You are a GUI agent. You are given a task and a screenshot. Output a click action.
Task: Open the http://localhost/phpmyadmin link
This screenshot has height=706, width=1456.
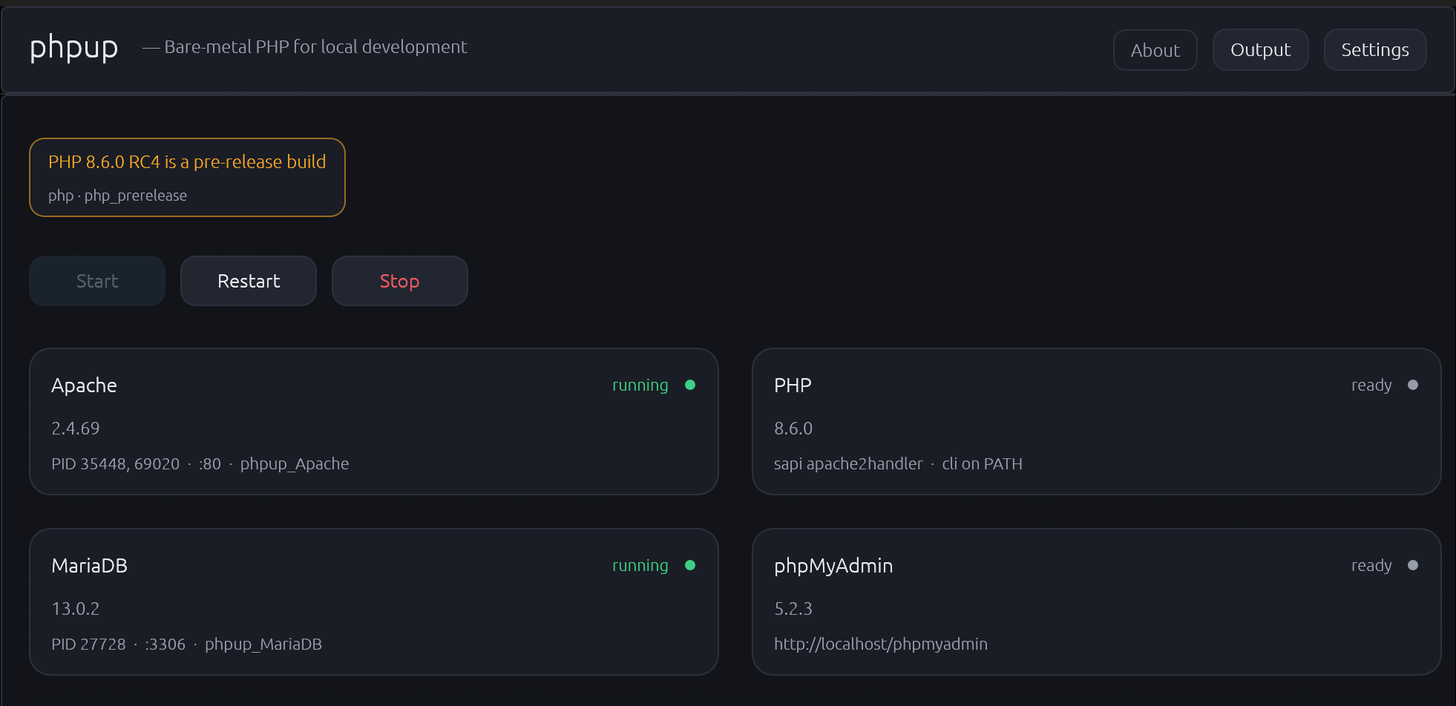pos(881,644)
